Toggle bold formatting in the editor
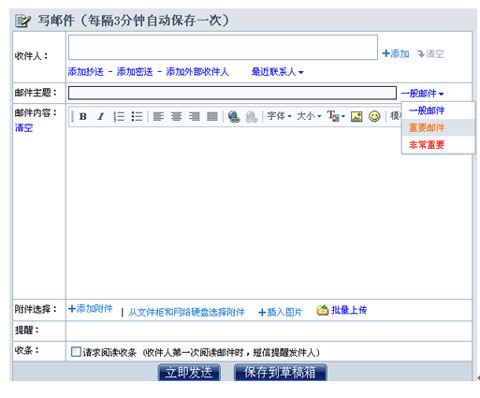This screenshot has height=398, width=480. [x=83, y=117]
